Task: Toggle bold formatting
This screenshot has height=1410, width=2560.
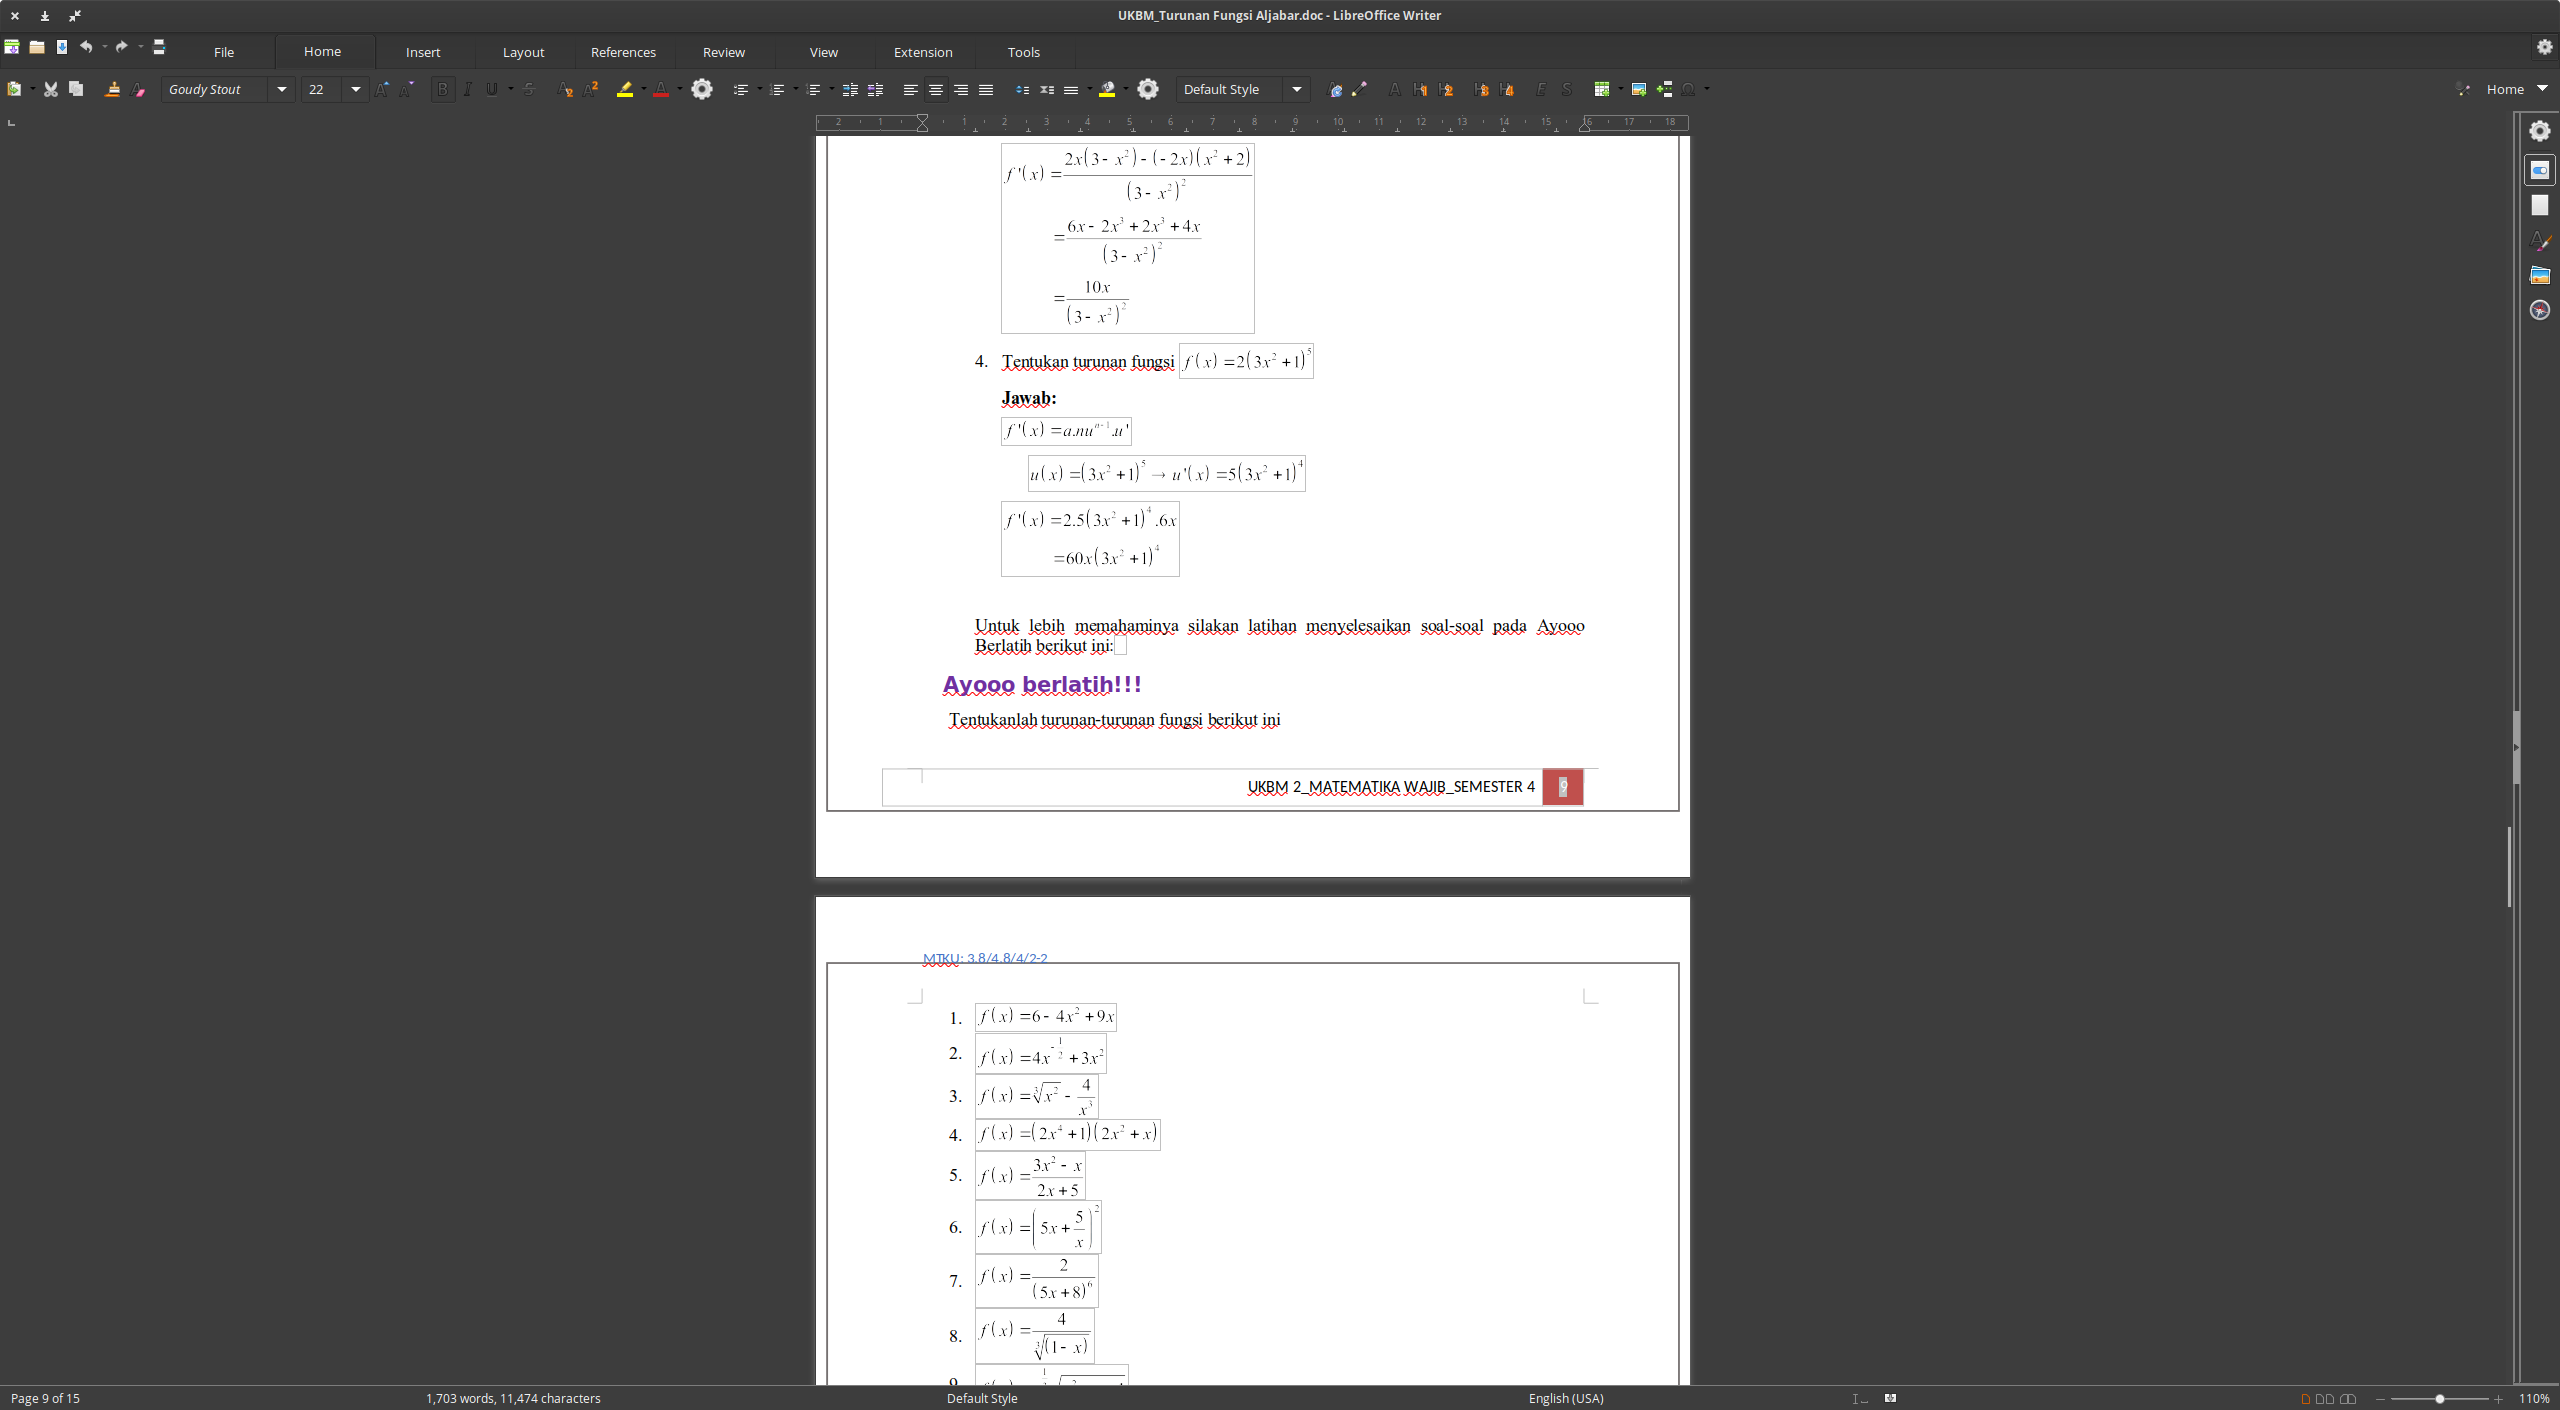Action: pos(443,89)
